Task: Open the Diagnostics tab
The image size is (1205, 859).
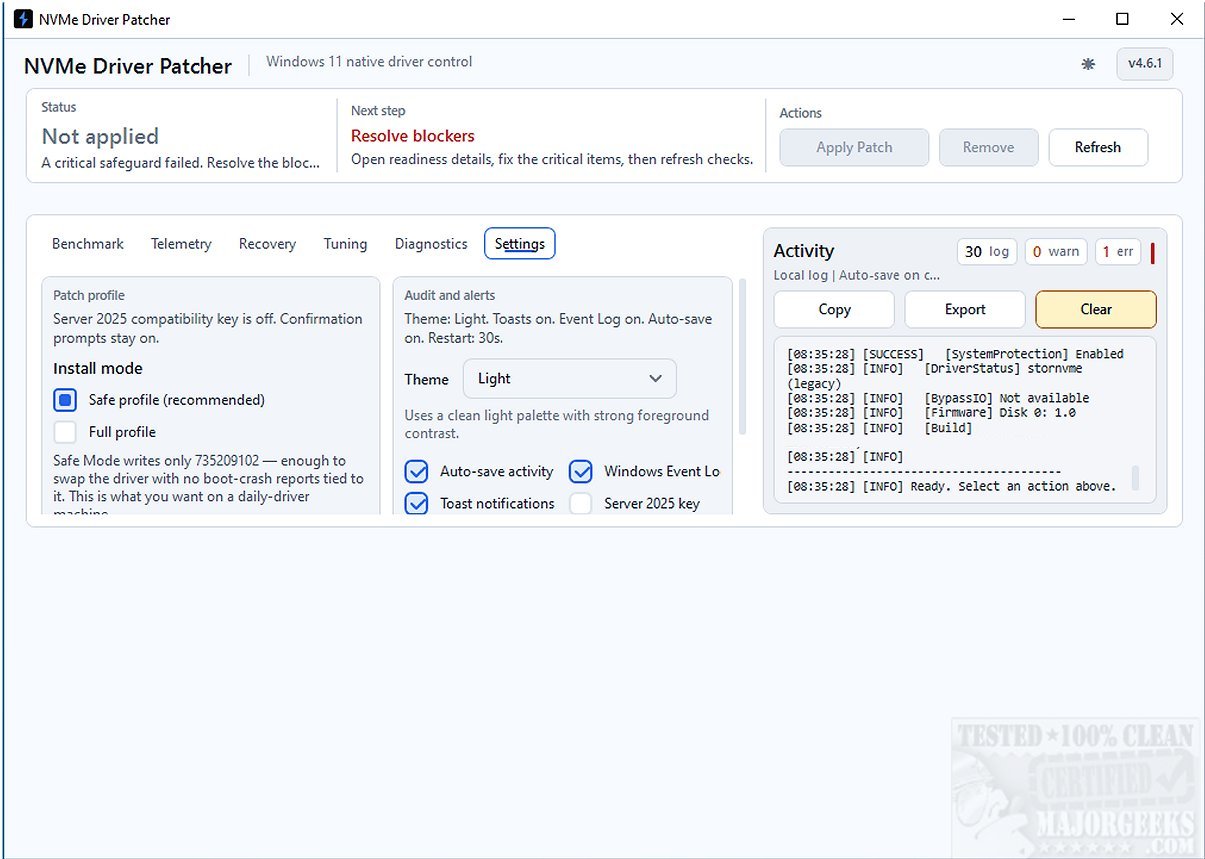Action: (431, 244)
